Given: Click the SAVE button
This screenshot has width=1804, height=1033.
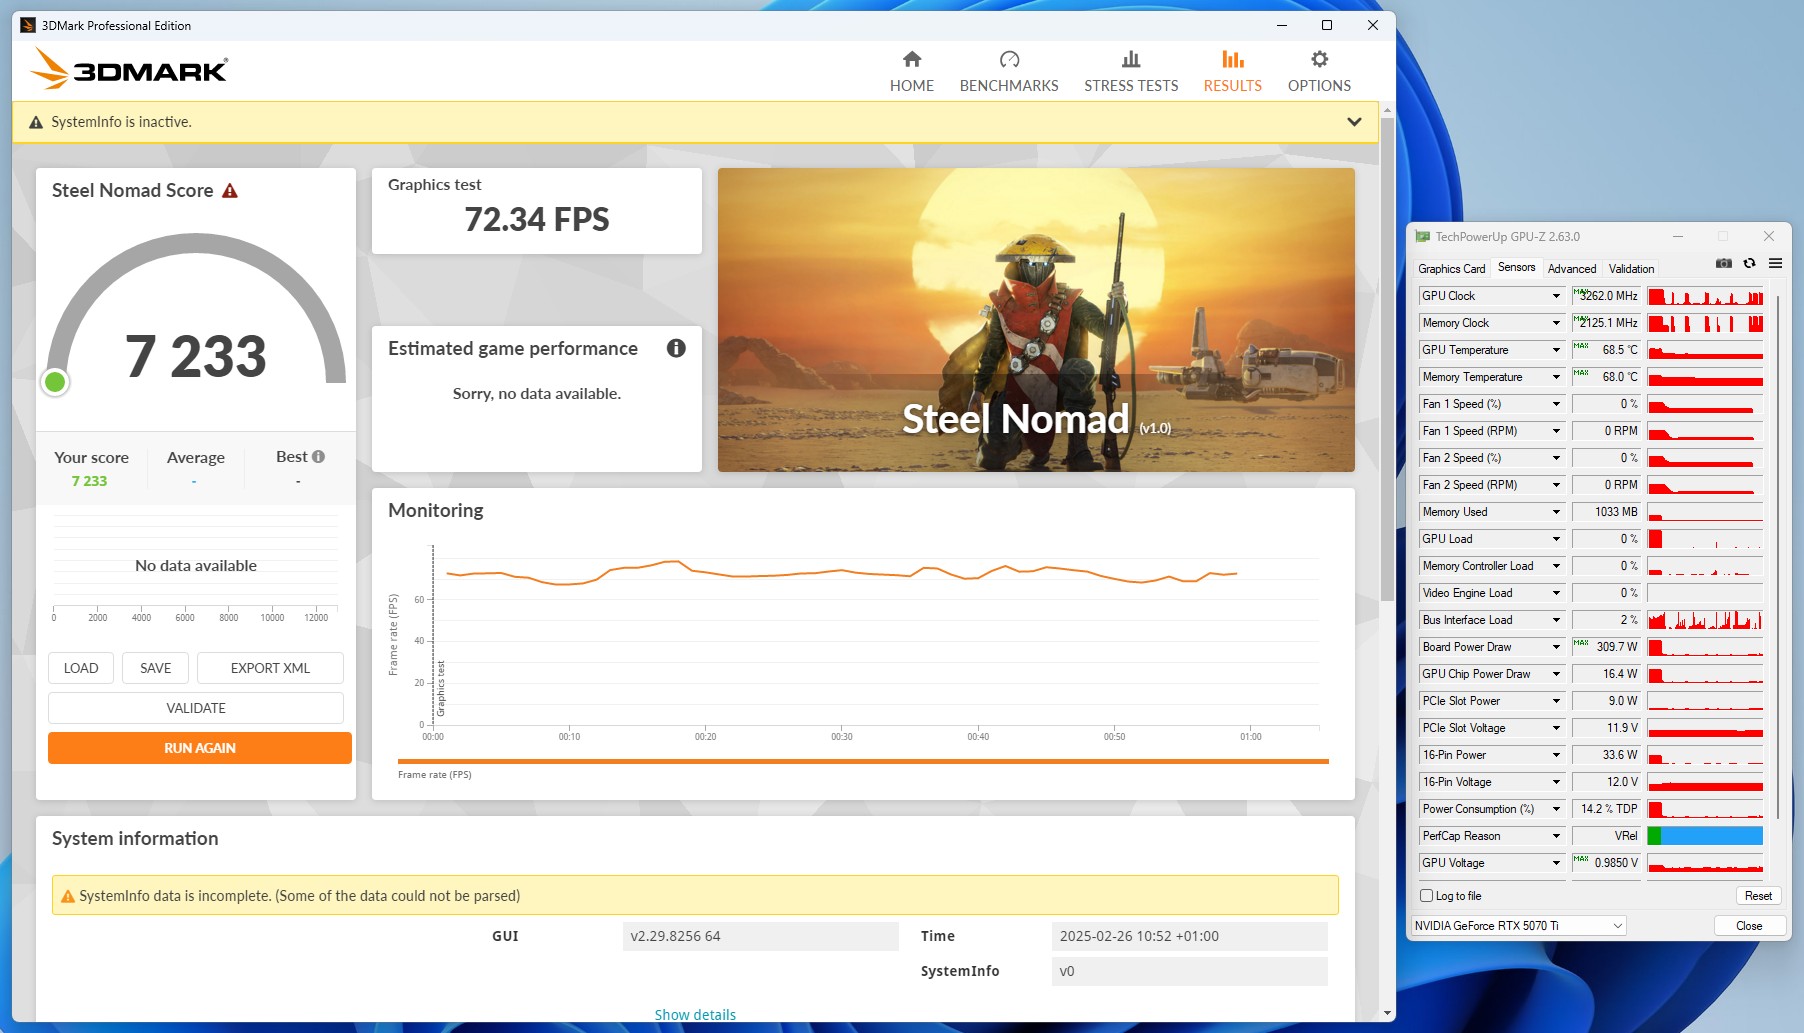Looking at the screenshot, I should pyautogui.click(x=155, y=668).
